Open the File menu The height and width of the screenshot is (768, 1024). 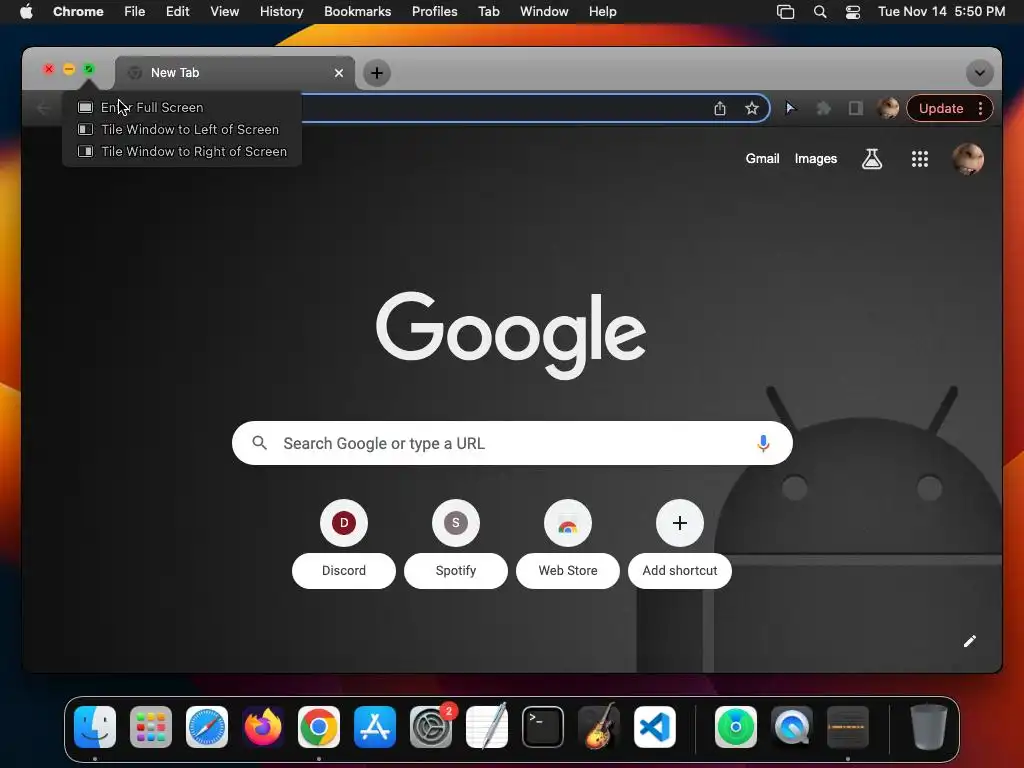tap(135, 12)
